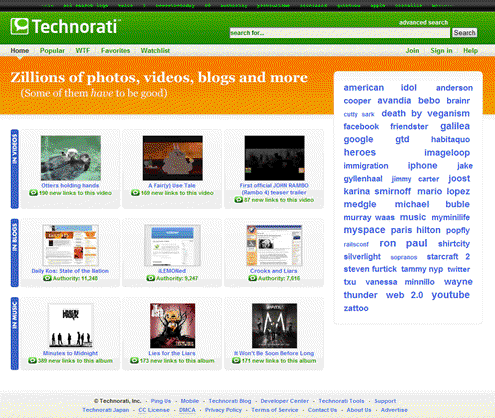Click green icon beside It Won't Be Soon links
Image resolution: width=495 pixels, height=418 pixels.
pyautogui.click(x=236, y=361)
